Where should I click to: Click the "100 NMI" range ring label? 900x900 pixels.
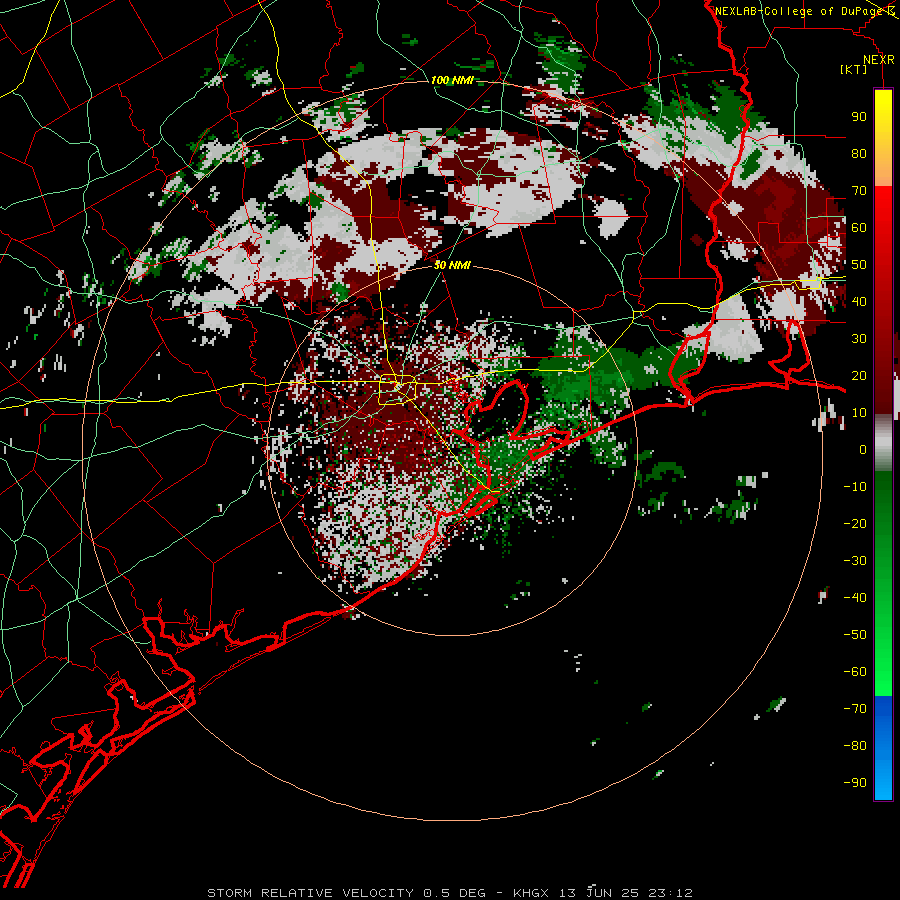tap(452, 80)
